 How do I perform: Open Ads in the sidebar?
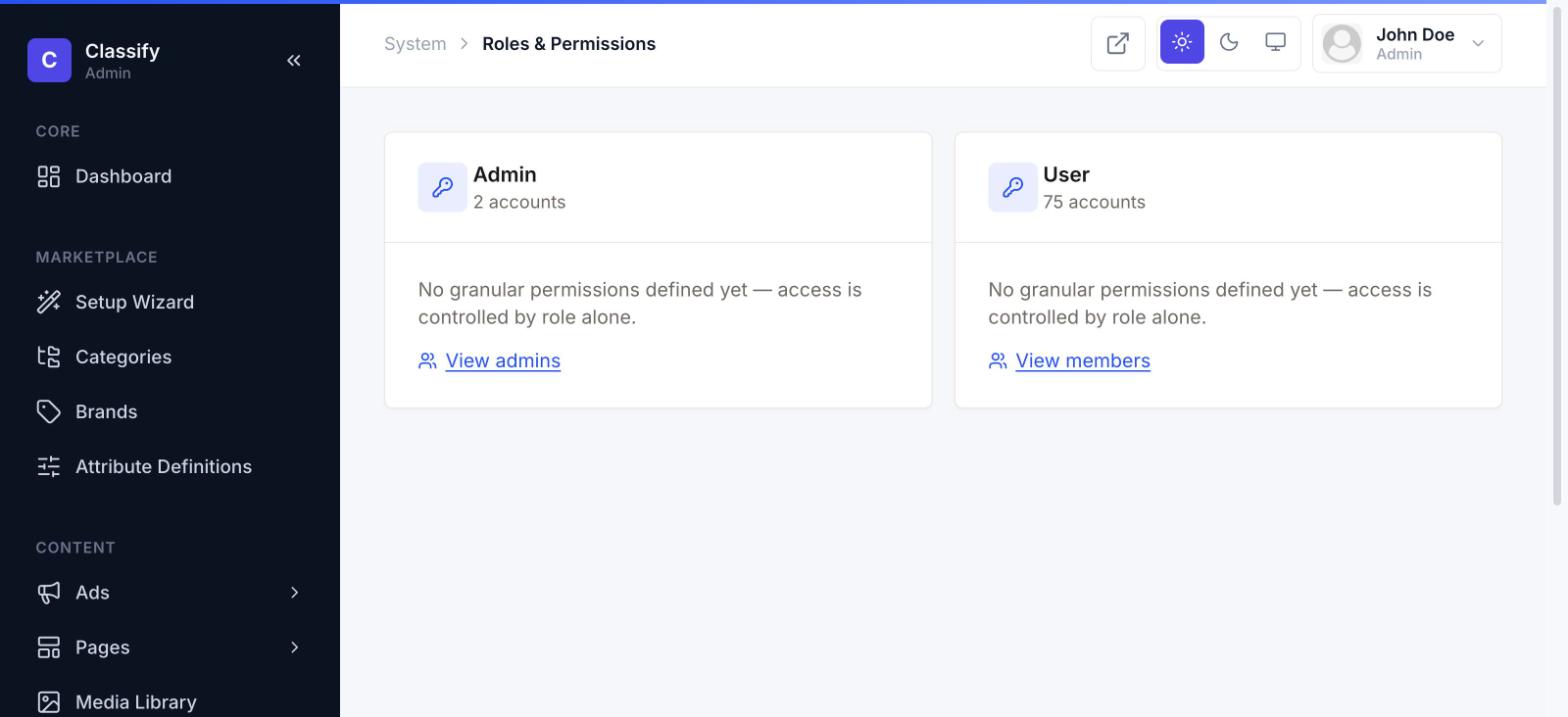(x=170, y=593)
